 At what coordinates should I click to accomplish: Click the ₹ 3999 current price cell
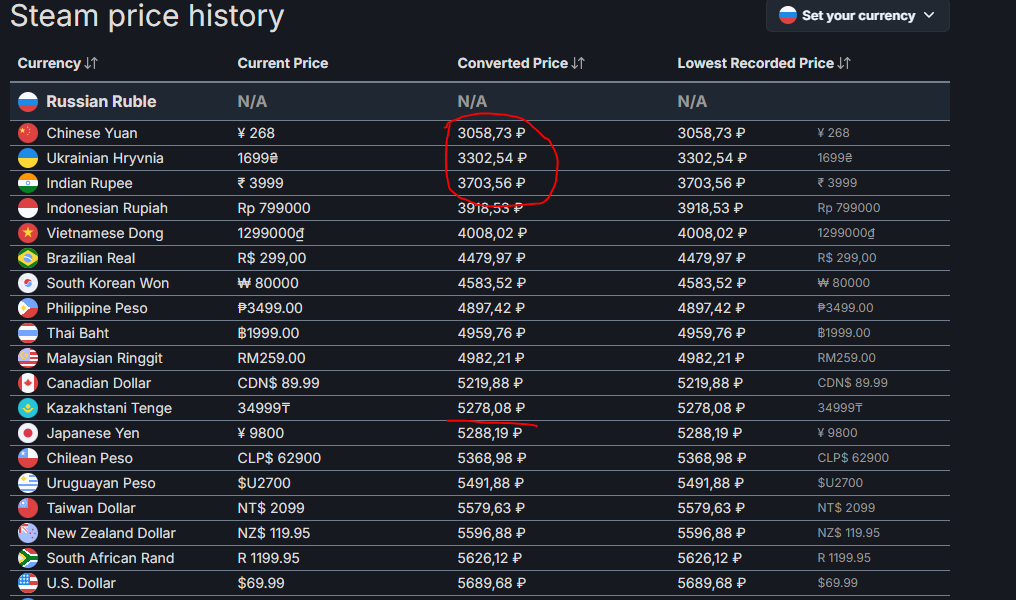260,183
